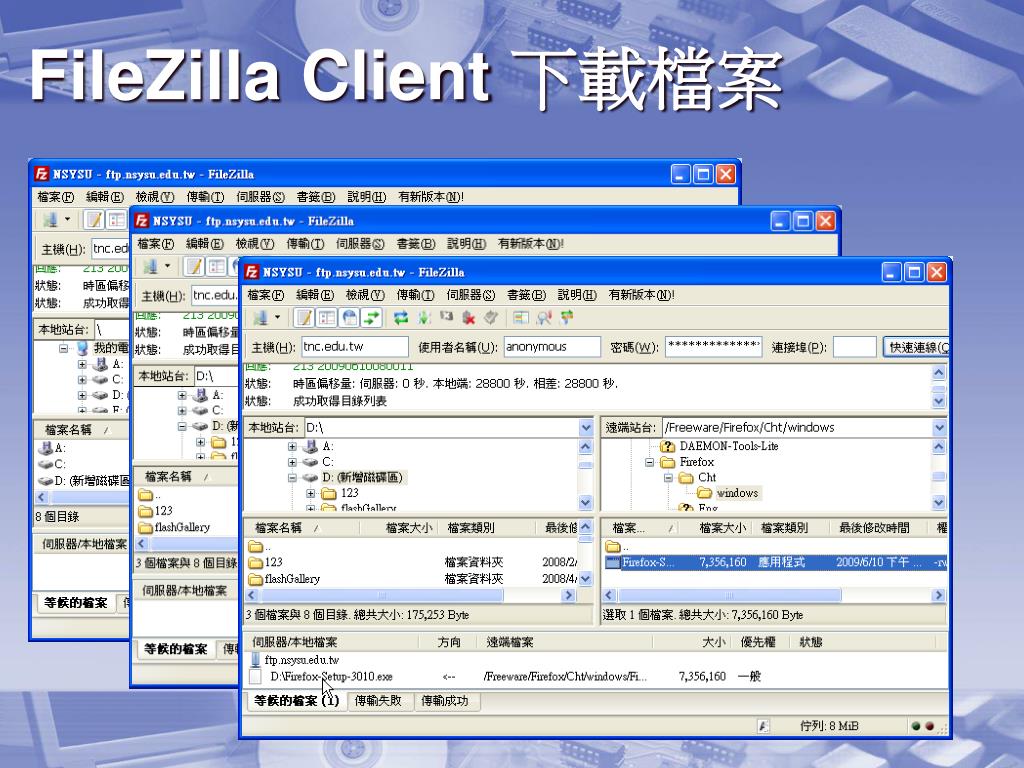Toggle message log icon in middle window

(194, 266)
